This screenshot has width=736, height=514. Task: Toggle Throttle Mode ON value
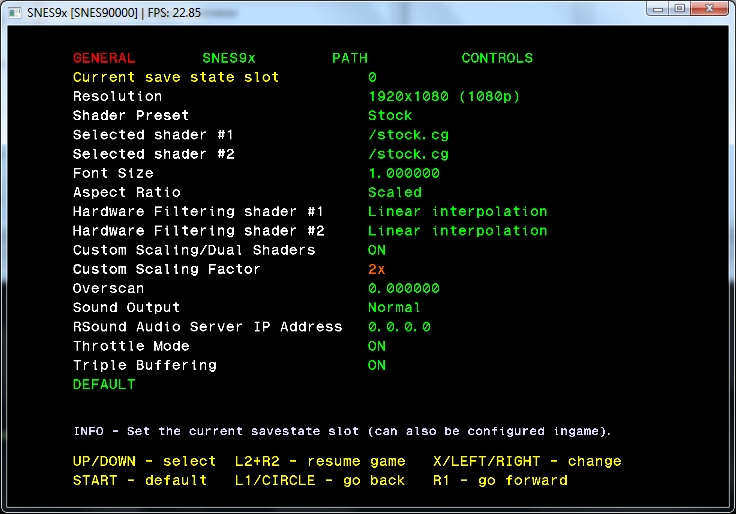point(376,346)
